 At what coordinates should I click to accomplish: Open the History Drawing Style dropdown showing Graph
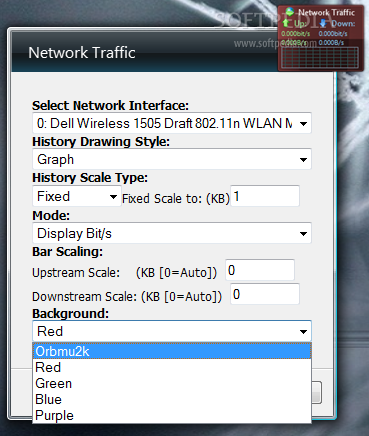172,159
